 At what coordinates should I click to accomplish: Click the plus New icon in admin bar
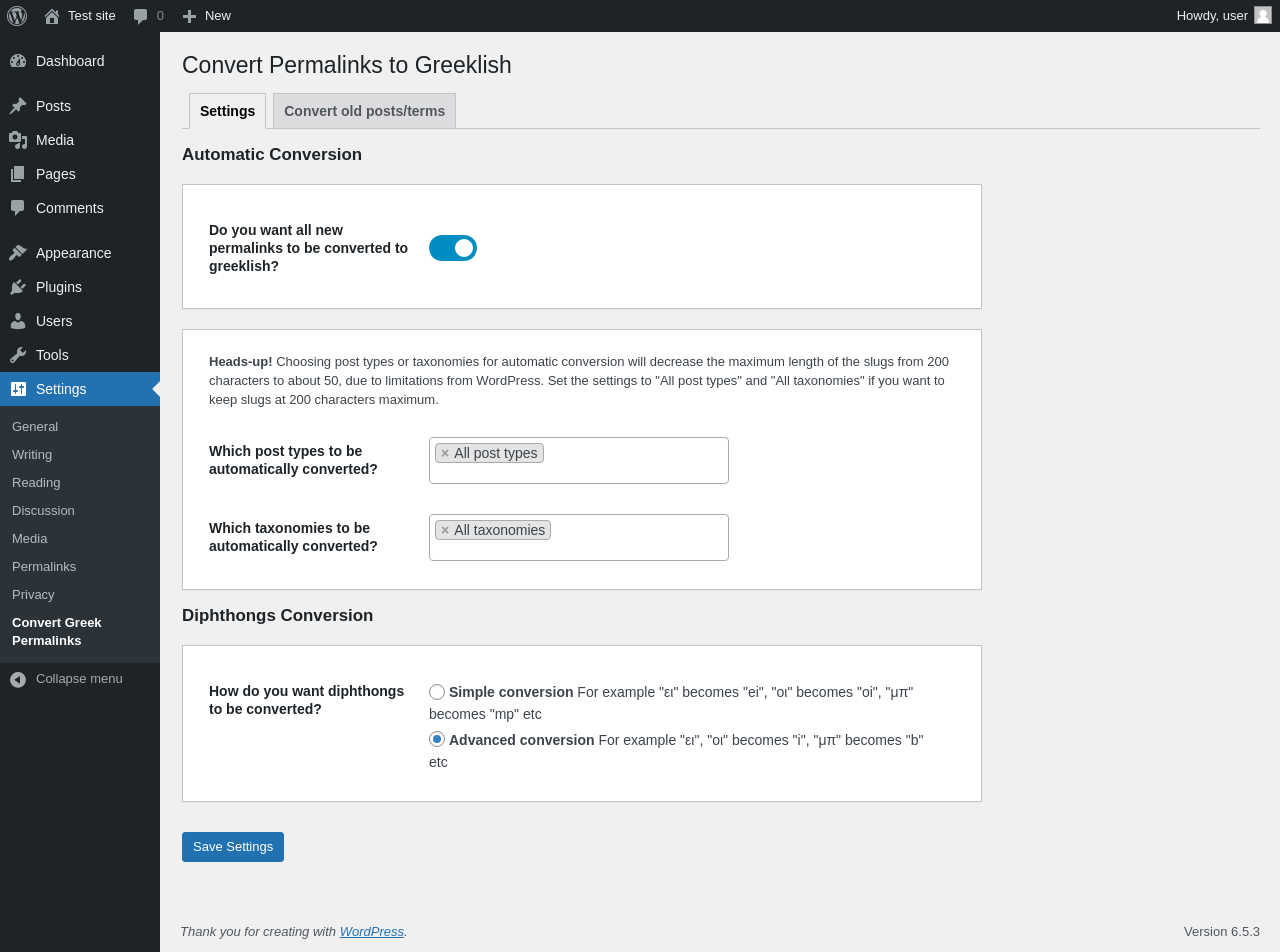pyautogui.click(x=189, y=16)
